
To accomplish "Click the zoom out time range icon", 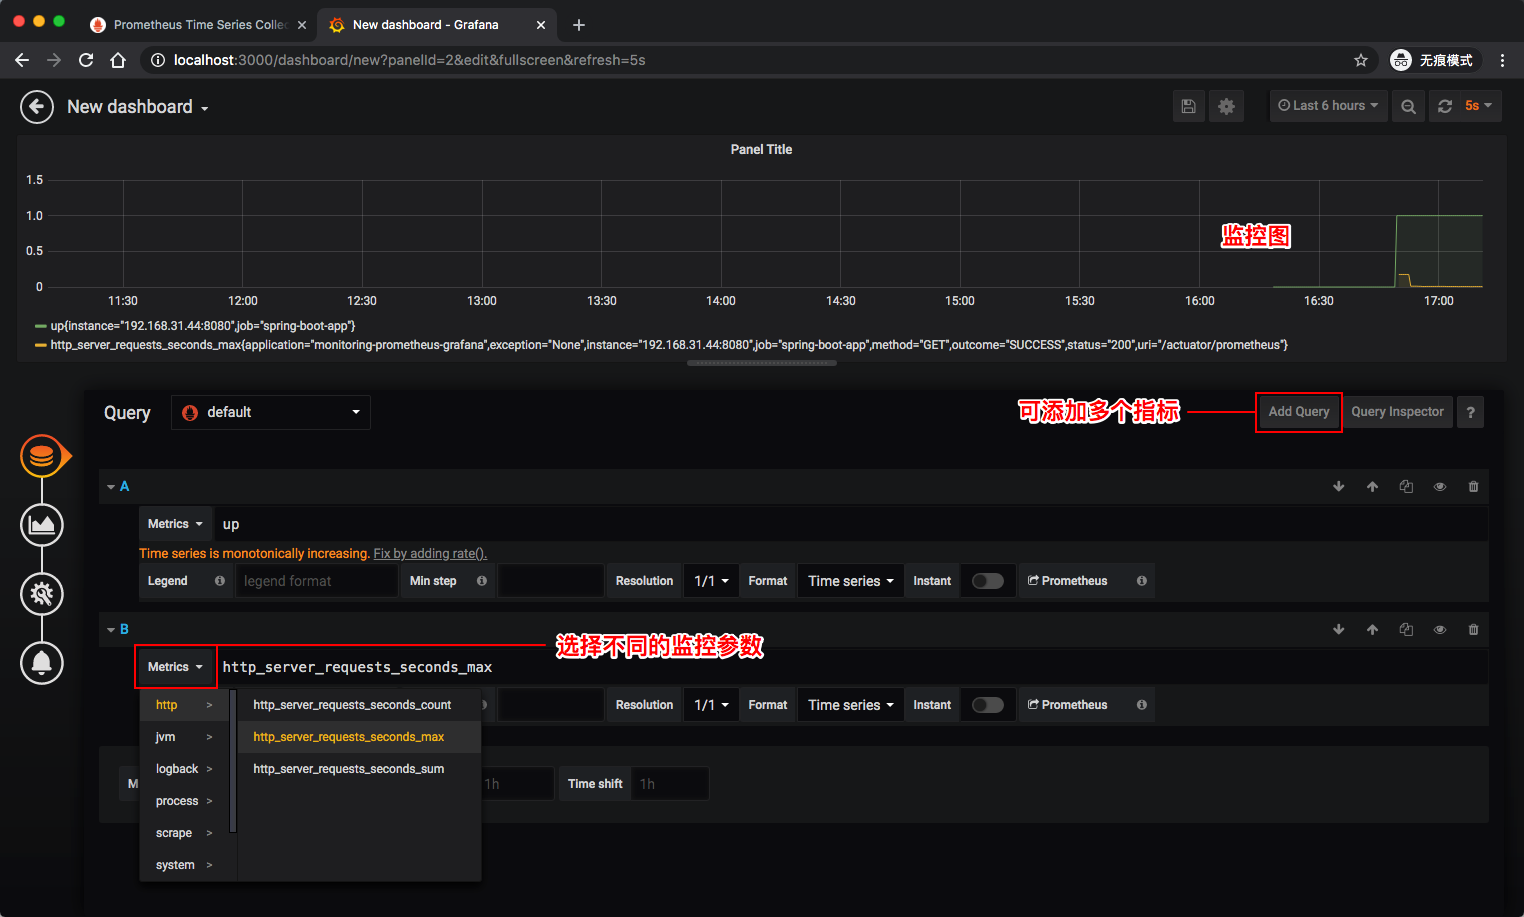I will pyautogui.click(x=1408, y=106).
